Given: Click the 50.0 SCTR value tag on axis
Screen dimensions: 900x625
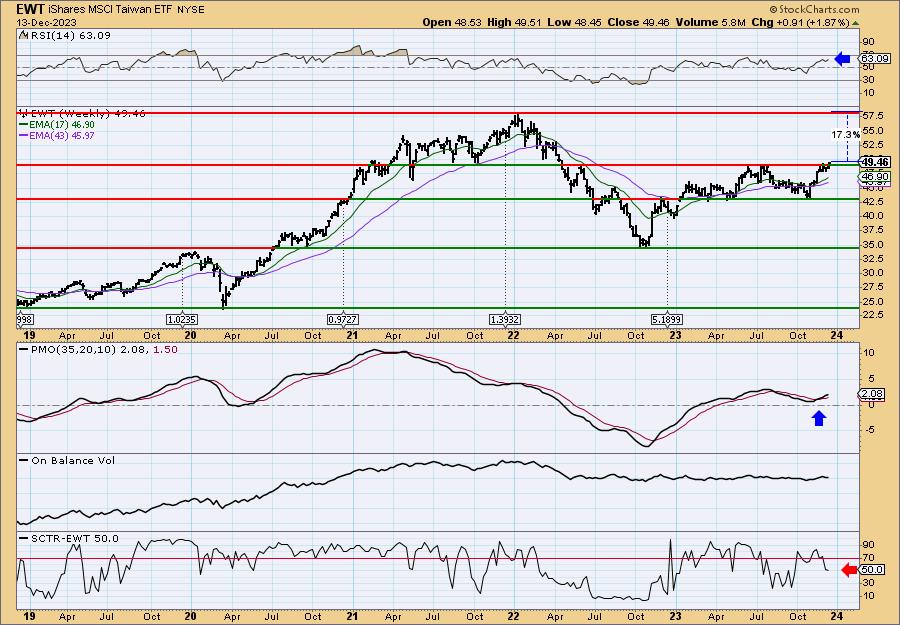Looking at the screenshot, I should point(872,570).
